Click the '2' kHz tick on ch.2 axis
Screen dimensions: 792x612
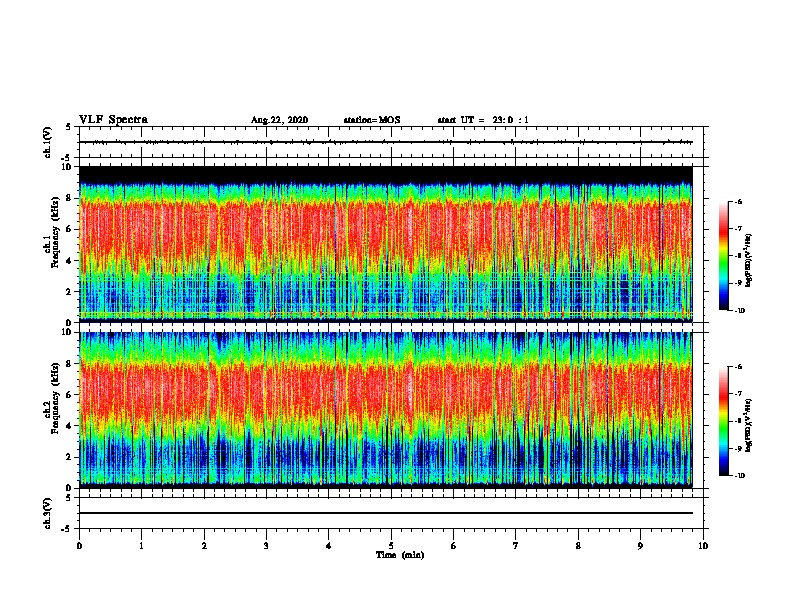tap(70, 457)
